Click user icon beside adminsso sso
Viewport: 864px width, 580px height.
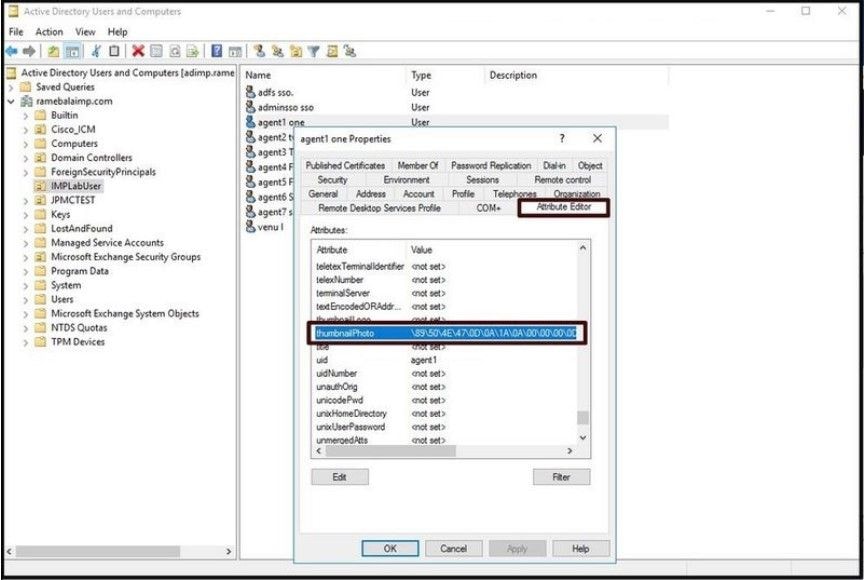click(251, 107)
